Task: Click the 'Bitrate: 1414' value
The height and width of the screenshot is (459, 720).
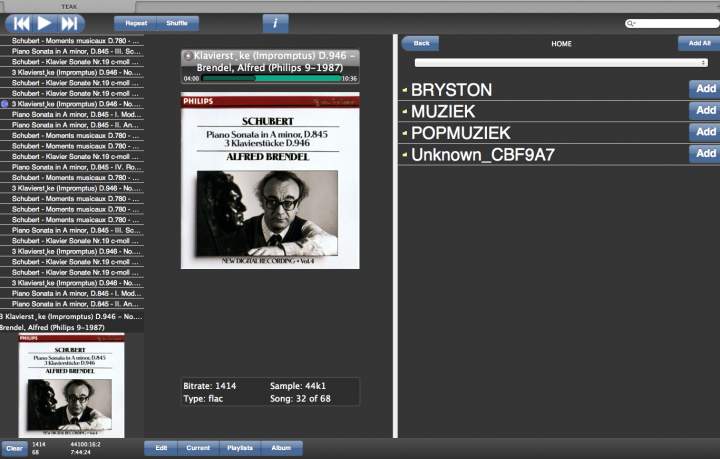Action: 209,386
